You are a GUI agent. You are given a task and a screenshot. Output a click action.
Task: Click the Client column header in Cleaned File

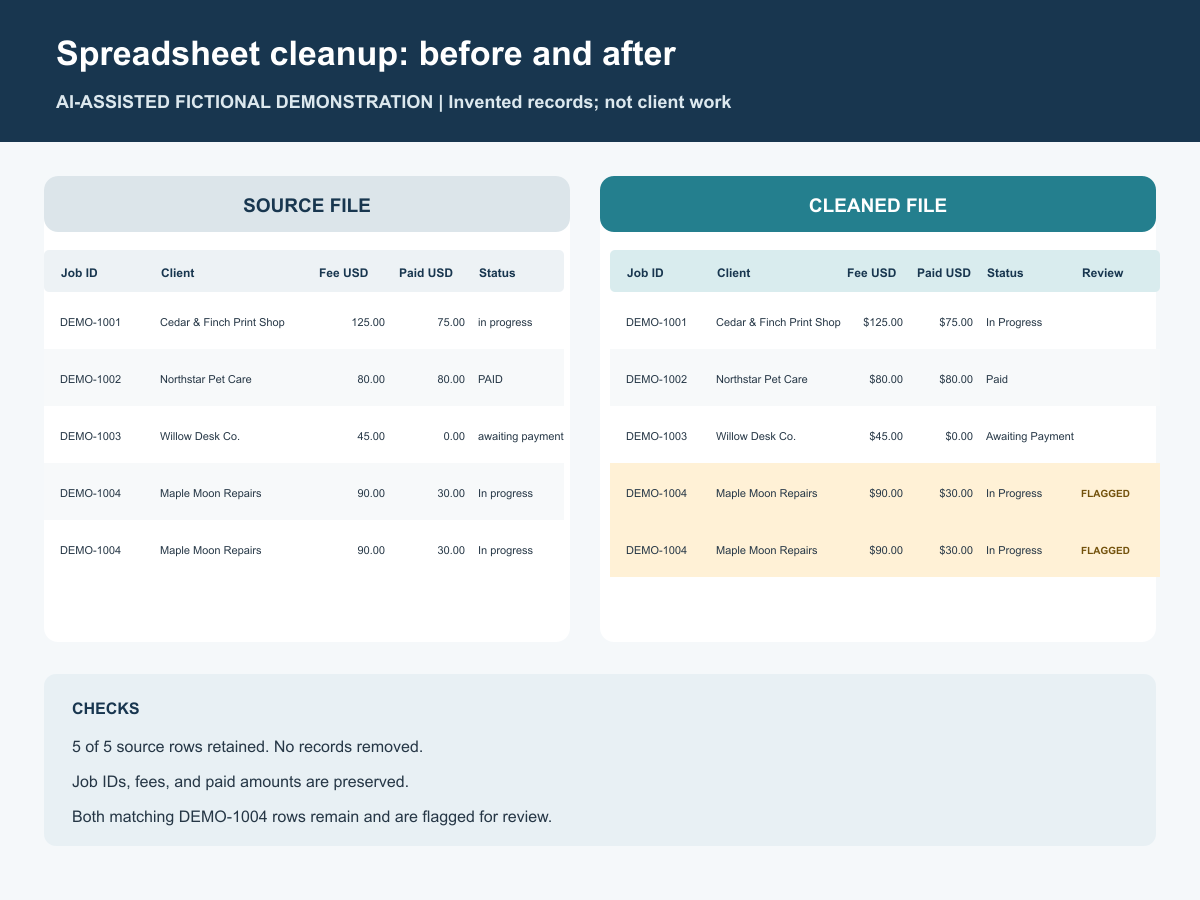pos(733,273)
